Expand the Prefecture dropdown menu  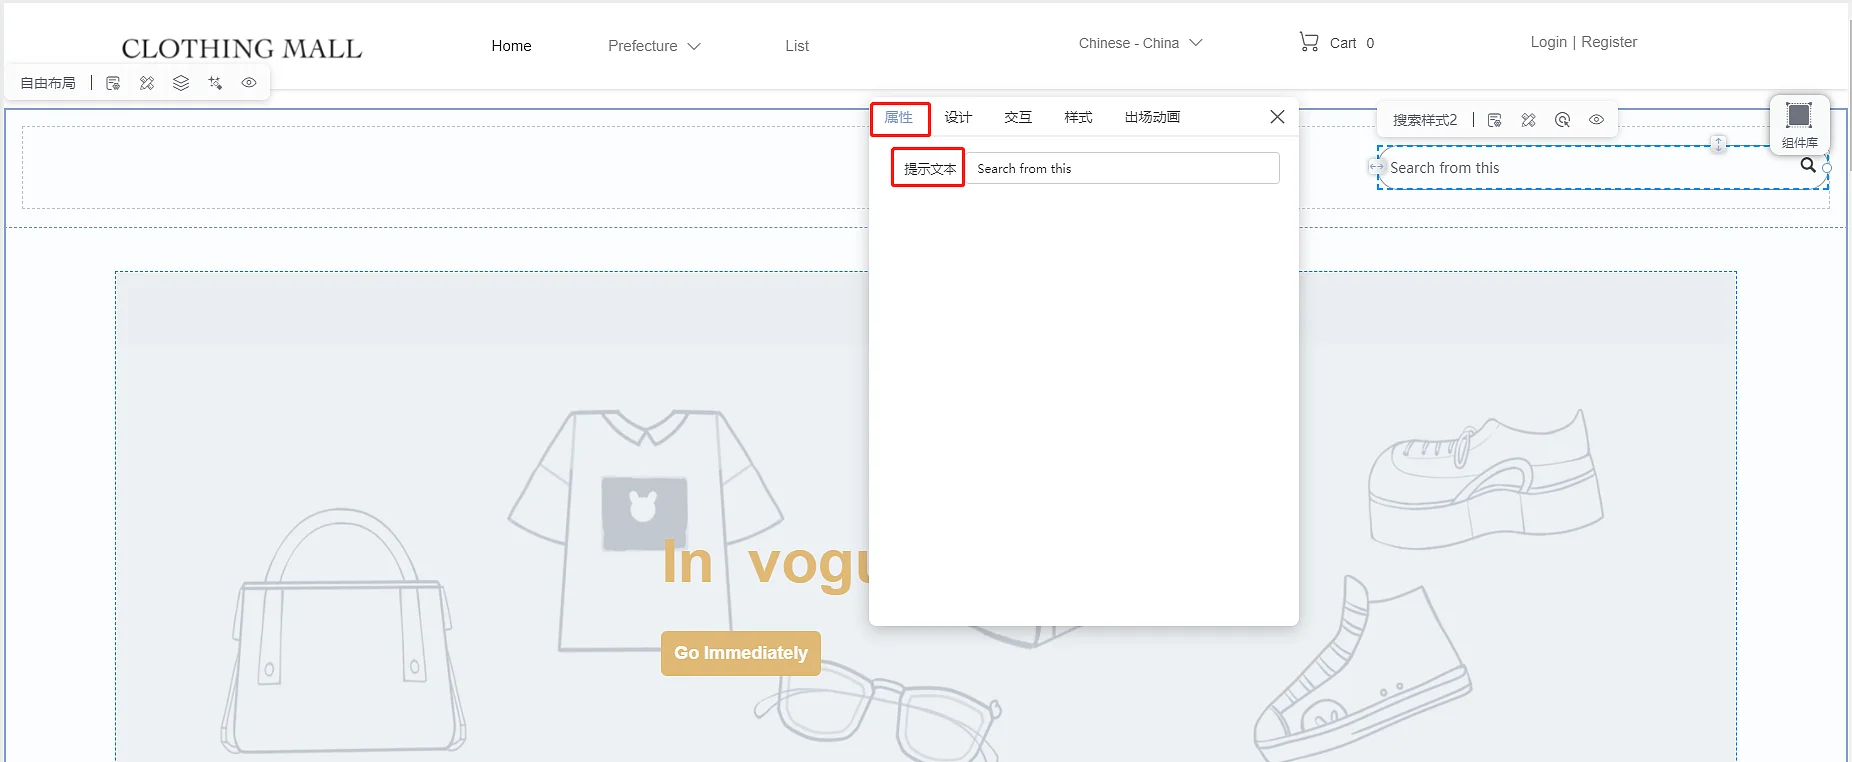point(654,46)
